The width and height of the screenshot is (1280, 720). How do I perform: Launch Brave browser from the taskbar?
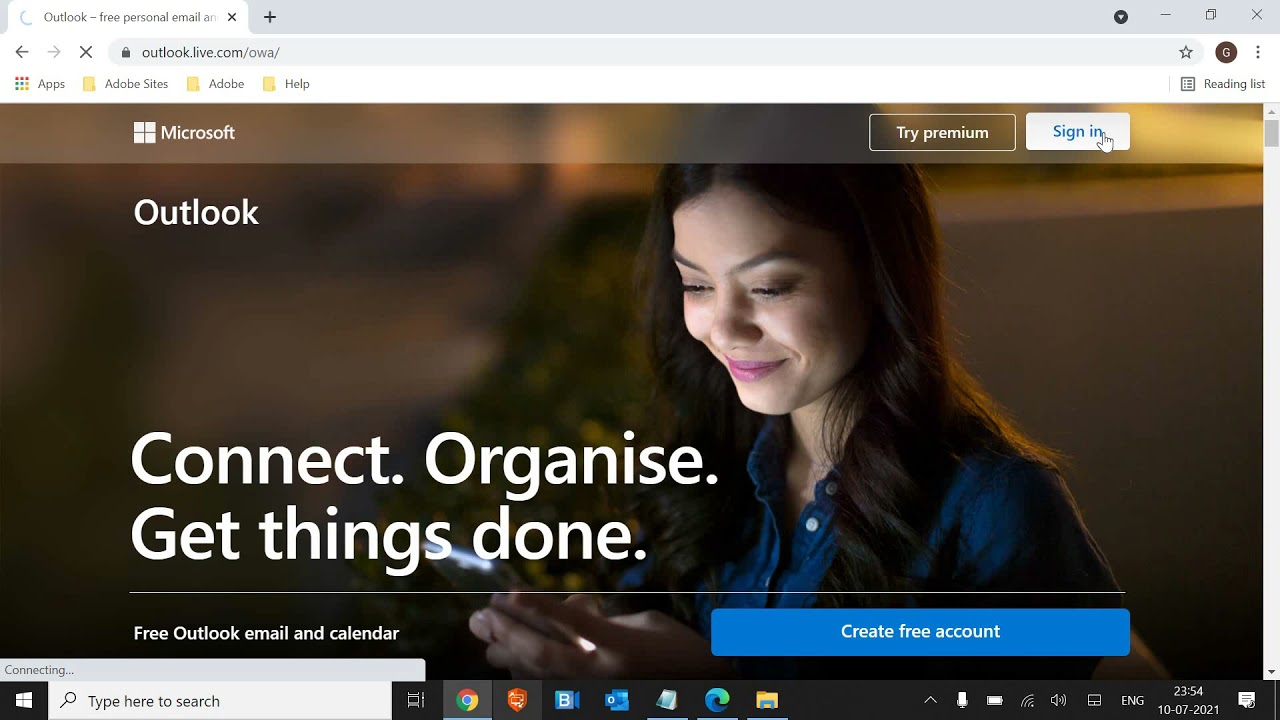[x=517, y=700]
